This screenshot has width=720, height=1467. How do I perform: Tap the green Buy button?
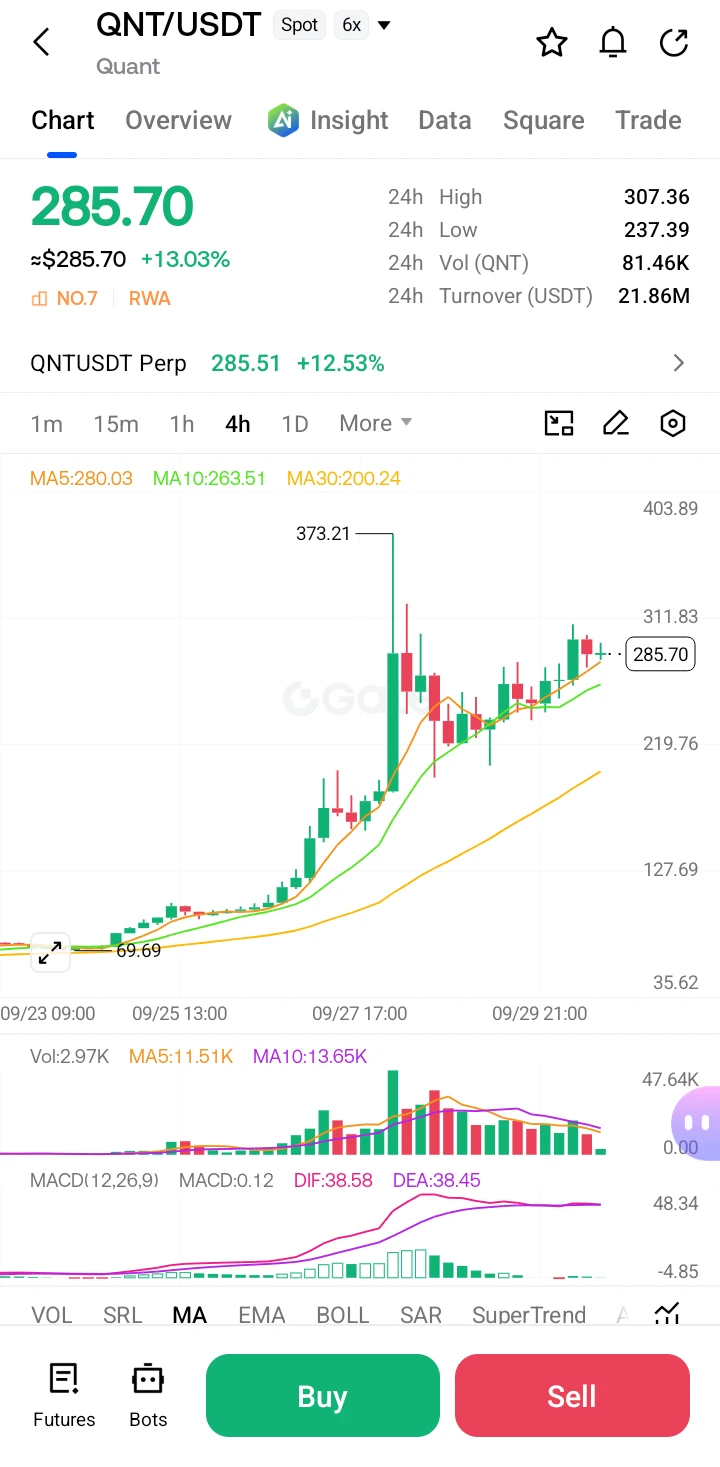[322, 1396]
